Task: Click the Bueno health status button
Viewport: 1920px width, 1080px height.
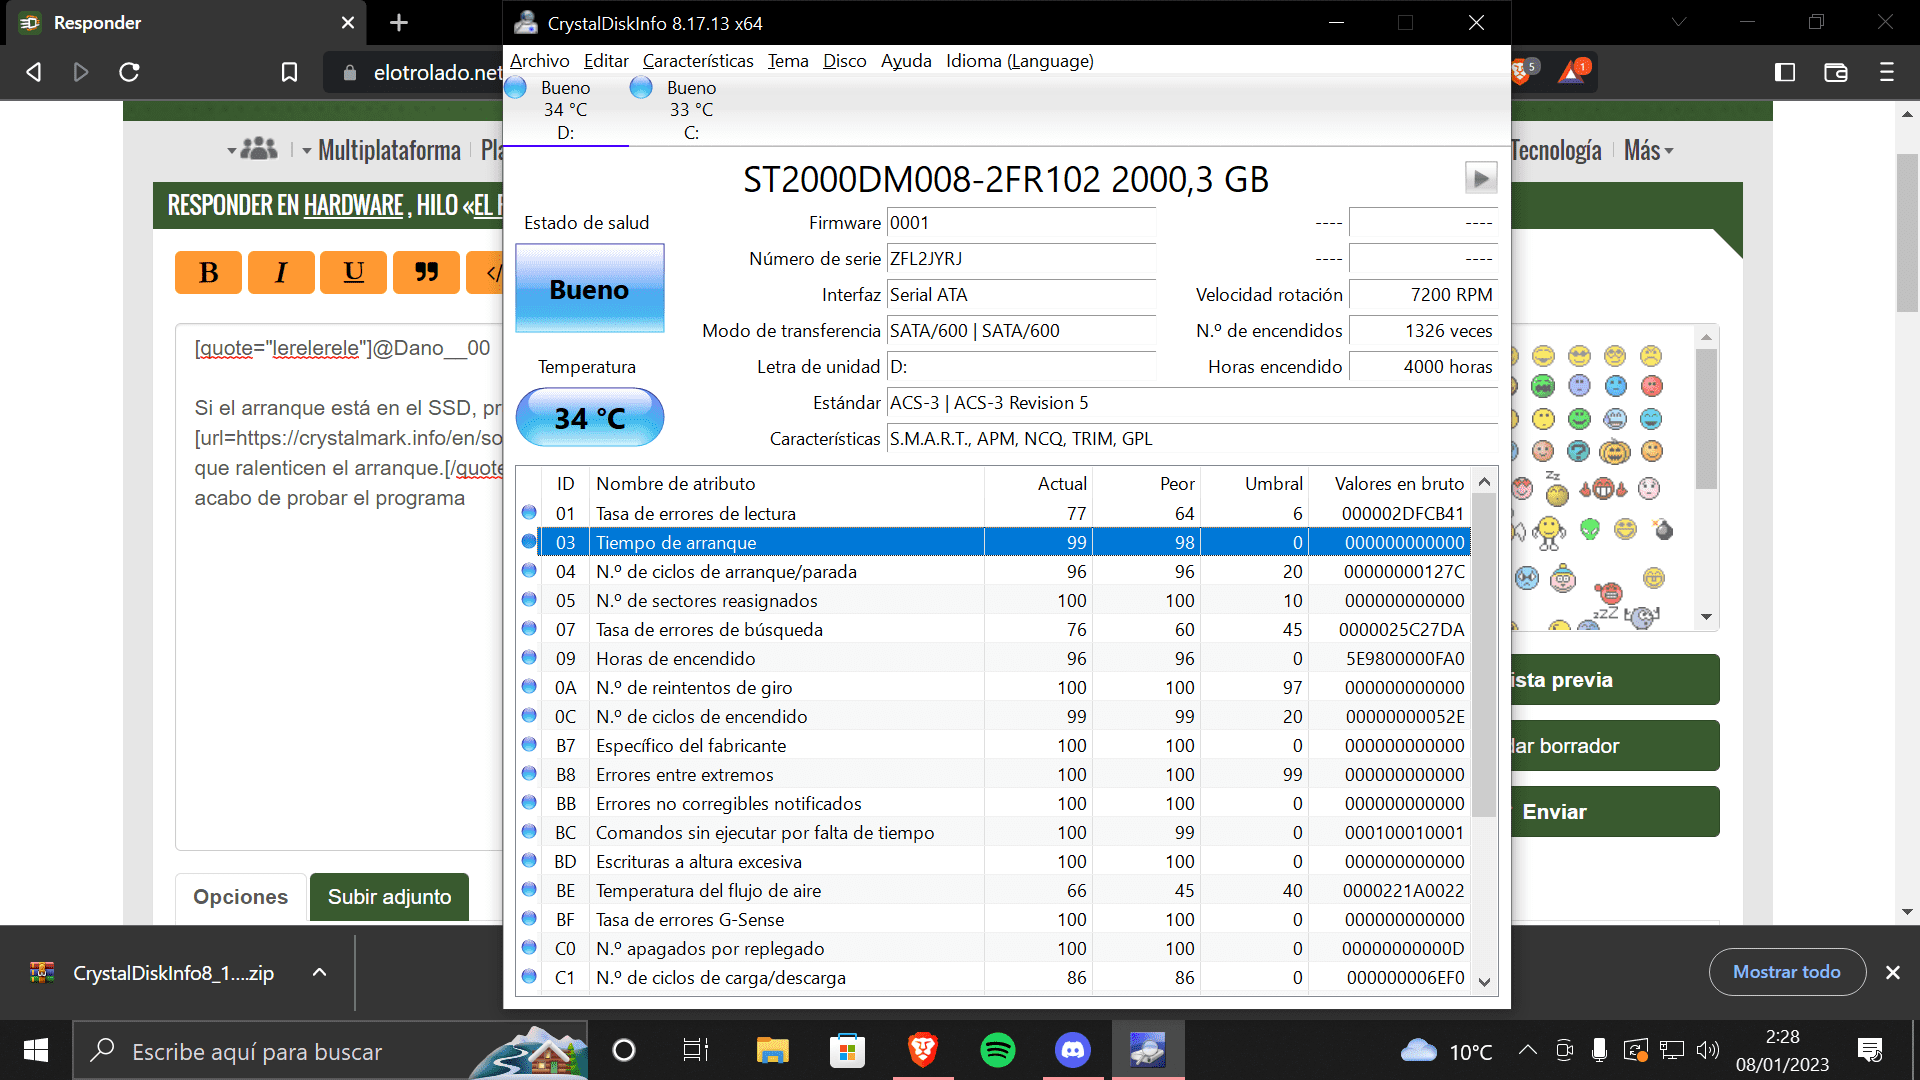Action: click(x=589, y=289)
